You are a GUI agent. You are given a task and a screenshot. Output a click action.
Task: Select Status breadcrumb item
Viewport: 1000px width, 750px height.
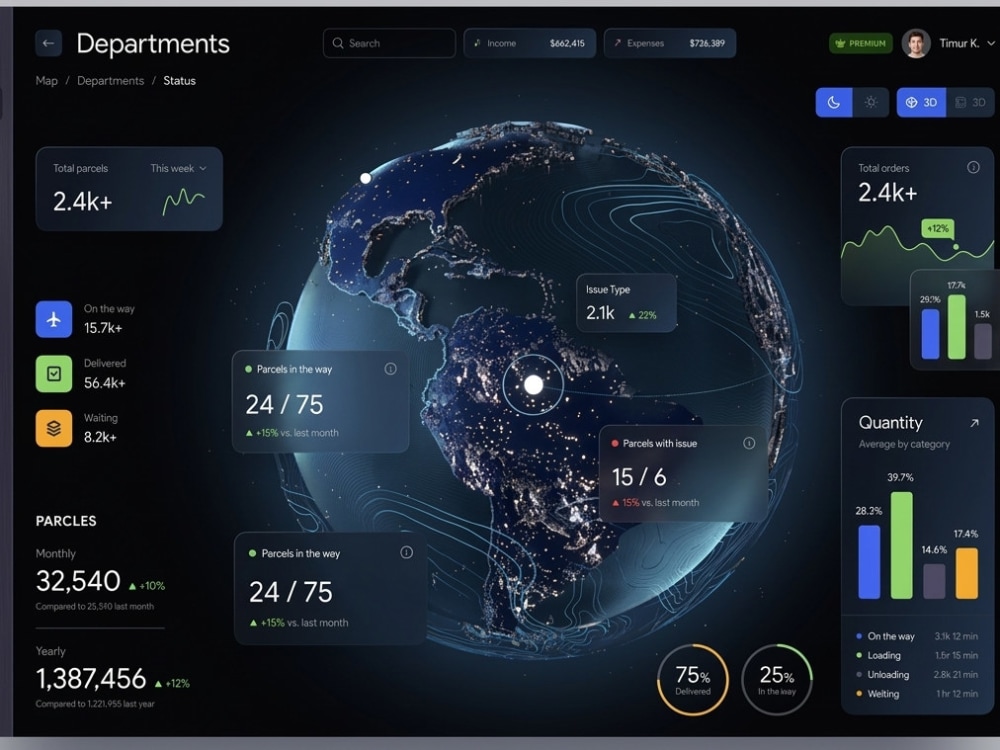click(x=179, y=80)
